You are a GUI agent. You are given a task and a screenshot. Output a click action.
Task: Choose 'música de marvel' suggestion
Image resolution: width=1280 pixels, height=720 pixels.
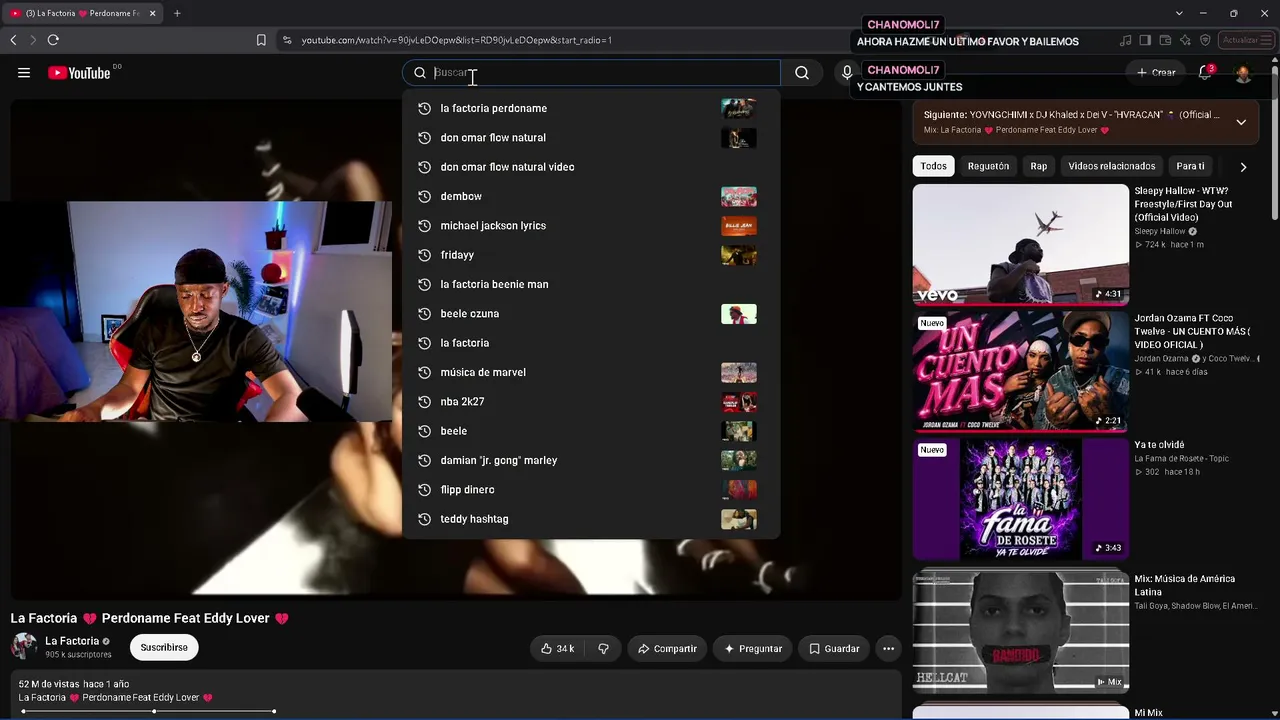pyautogui.click(x=590, y=372)
